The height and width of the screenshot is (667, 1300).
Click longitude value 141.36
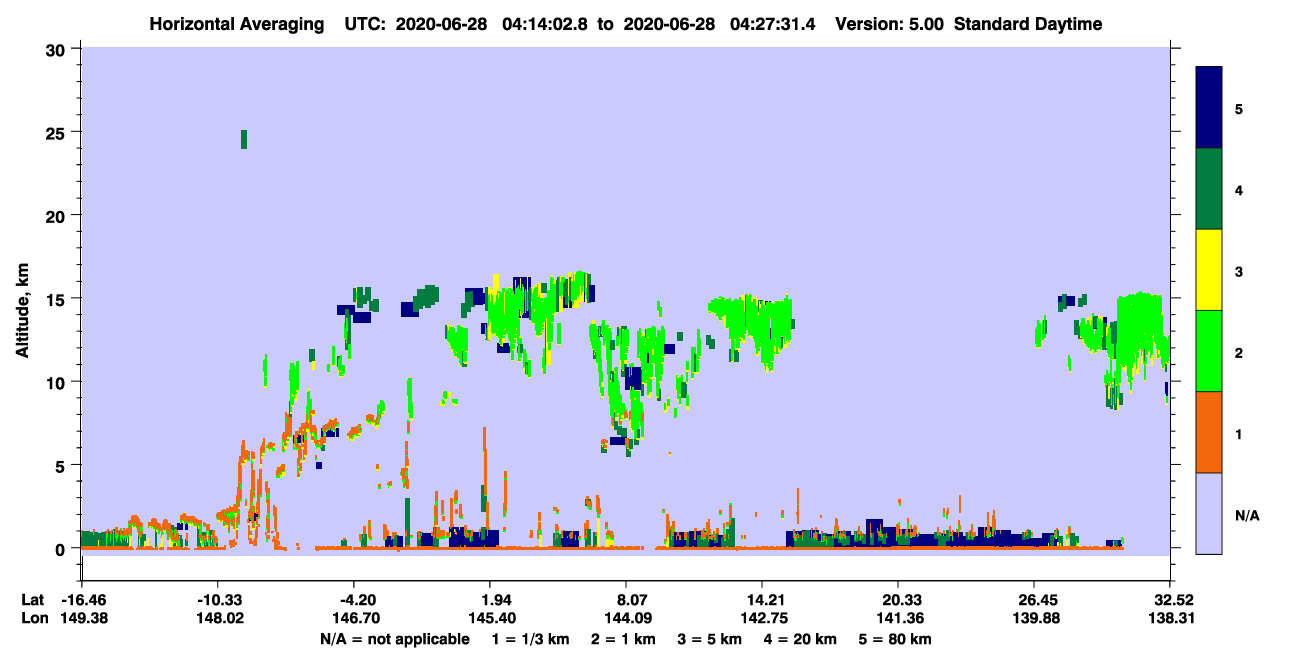click(898, 618)
